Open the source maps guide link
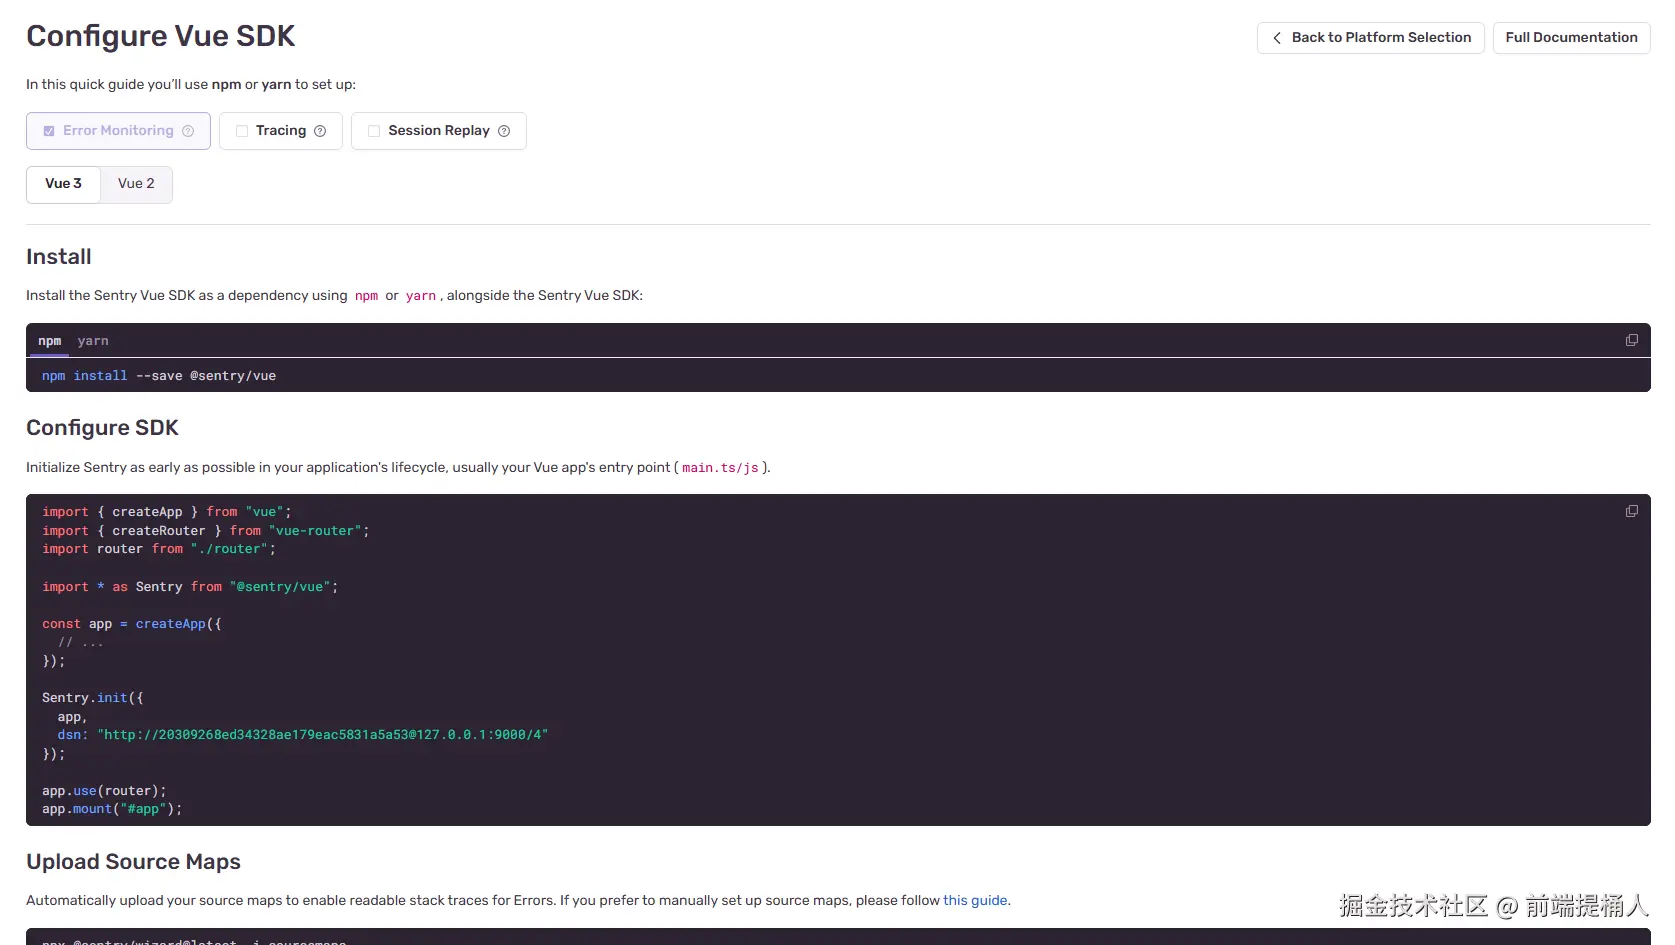Viewport: 1675px width, 945px height. [x=975, y=900]
